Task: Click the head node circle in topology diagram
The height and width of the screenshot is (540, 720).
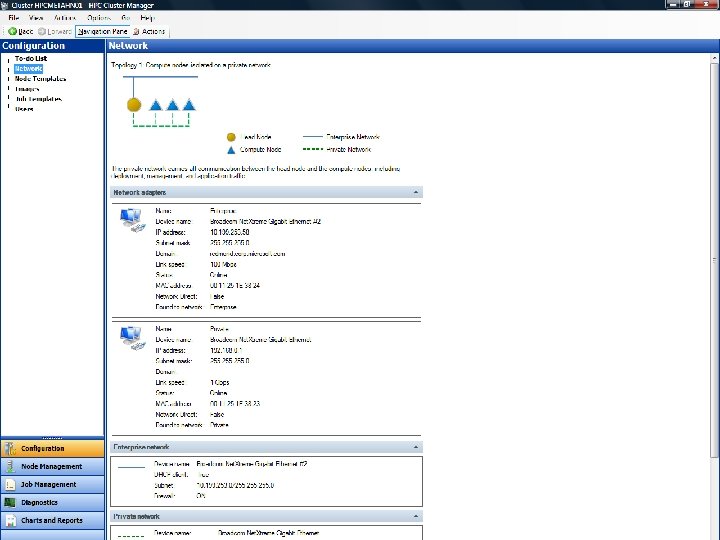Action: coord(134,105)
